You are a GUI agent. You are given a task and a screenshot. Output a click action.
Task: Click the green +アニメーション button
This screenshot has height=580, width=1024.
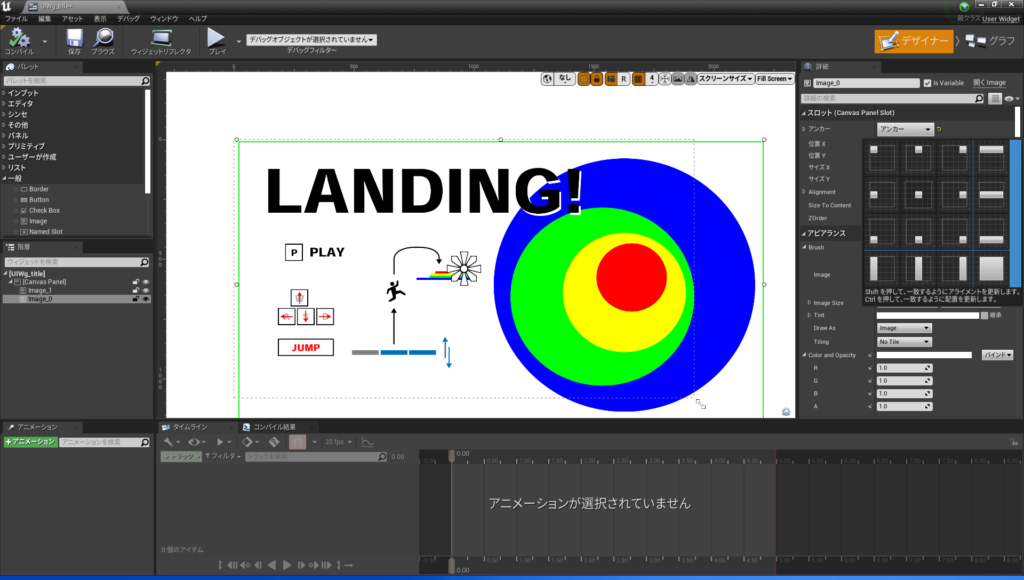[x=30, y=441]
